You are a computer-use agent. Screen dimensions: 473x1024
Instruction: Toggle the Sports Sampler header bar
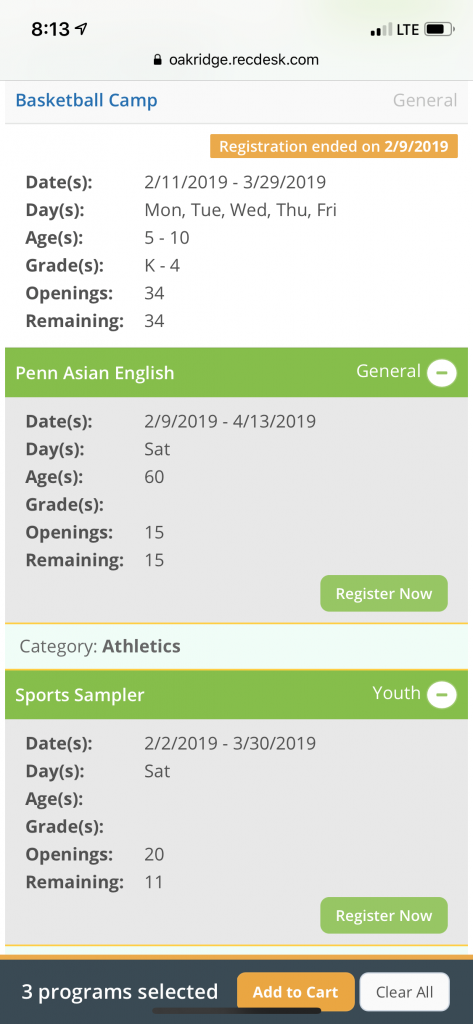pos(236,694)
